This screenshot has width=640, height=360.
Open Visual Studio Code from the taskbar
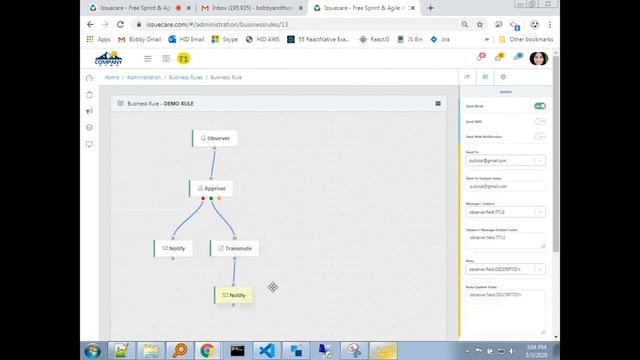click(267, 351)
